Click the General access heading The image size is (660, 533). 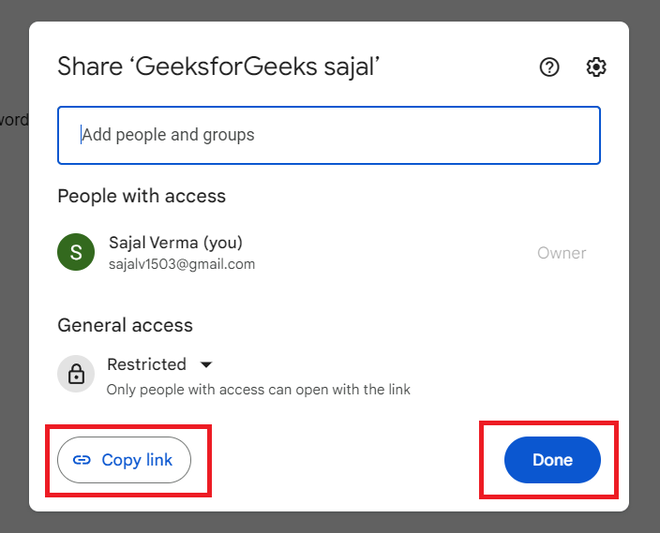pos(125,325)
